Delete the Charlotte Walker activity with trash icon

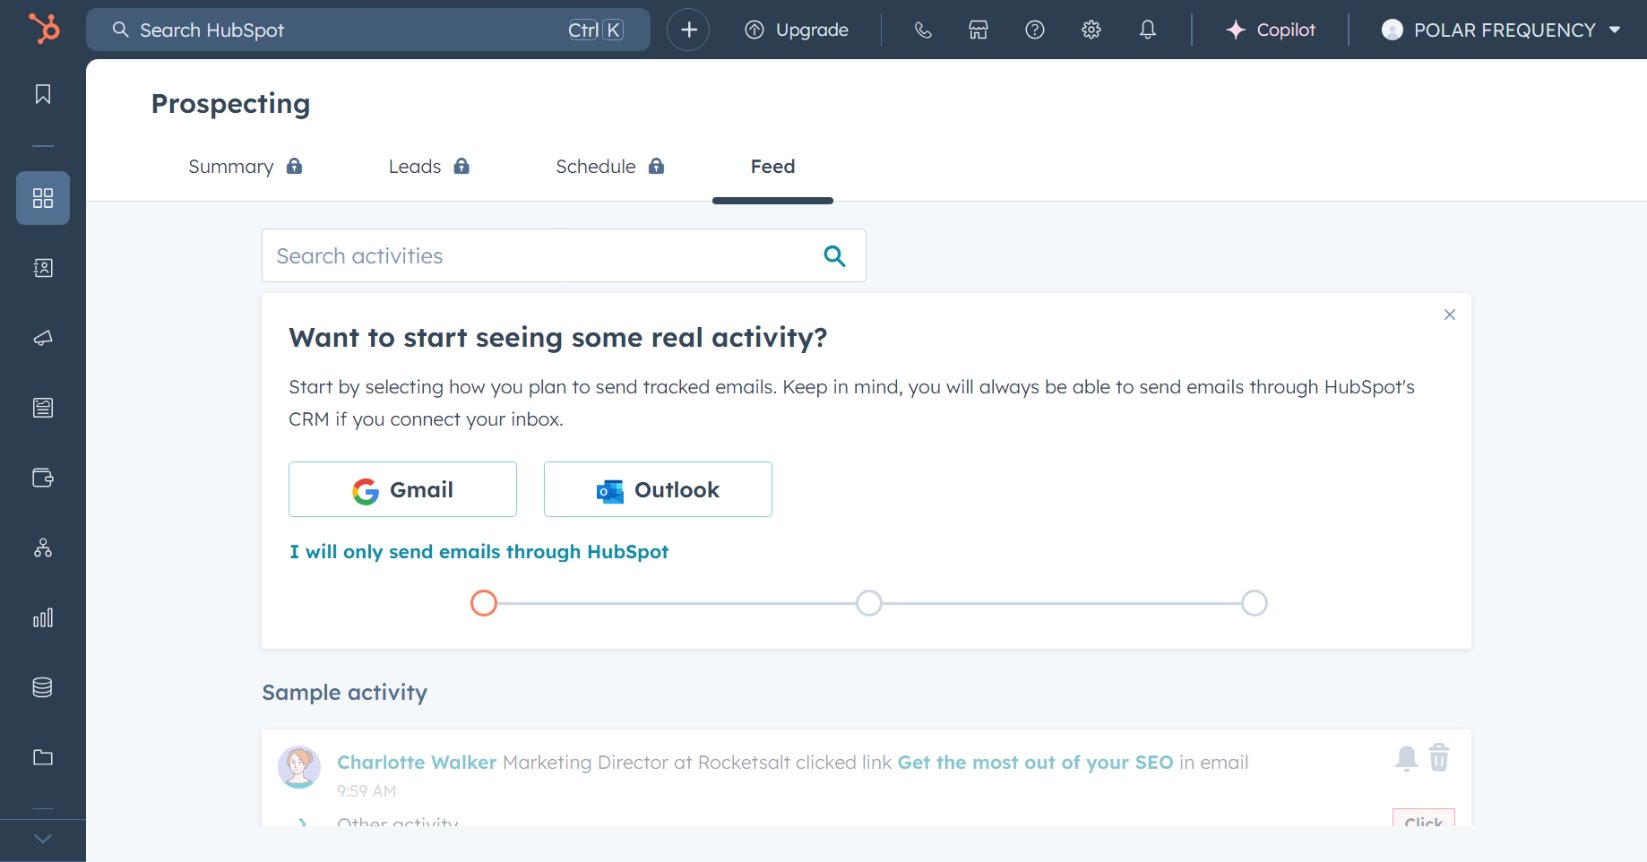(x=1439, y=758)
